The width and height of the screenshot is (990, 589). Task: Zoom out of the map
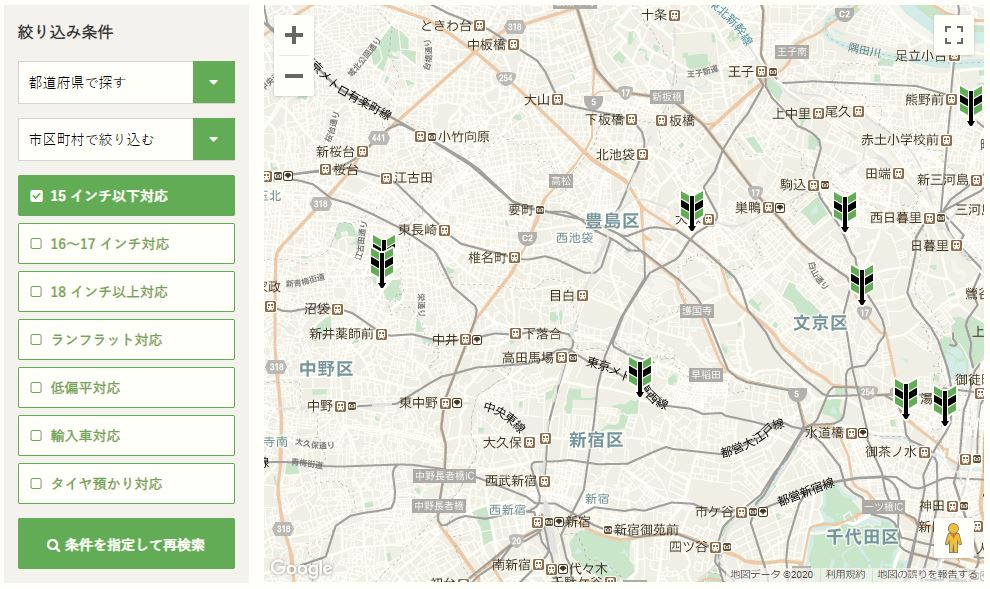coord(294,76)
